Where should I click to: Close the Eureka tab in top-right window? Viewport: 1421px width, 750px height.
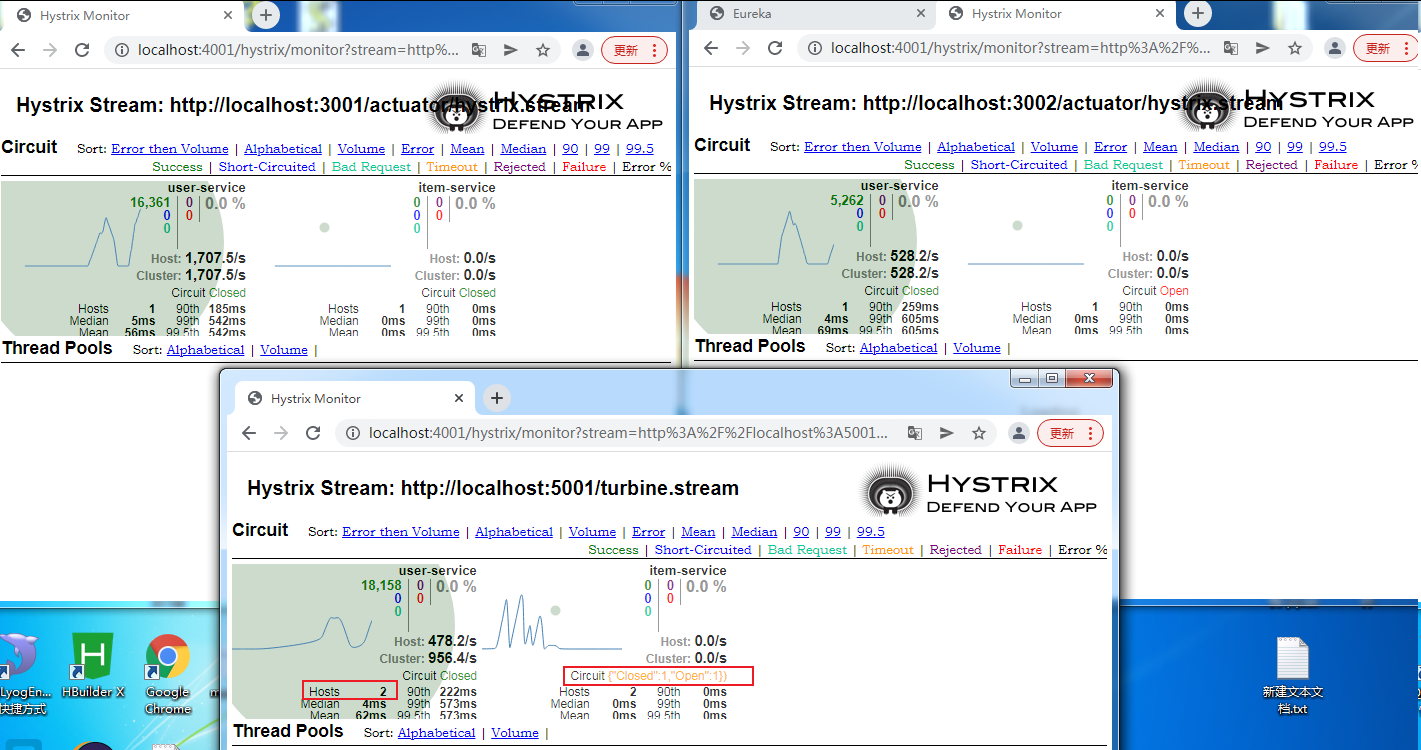click(921, 14)
